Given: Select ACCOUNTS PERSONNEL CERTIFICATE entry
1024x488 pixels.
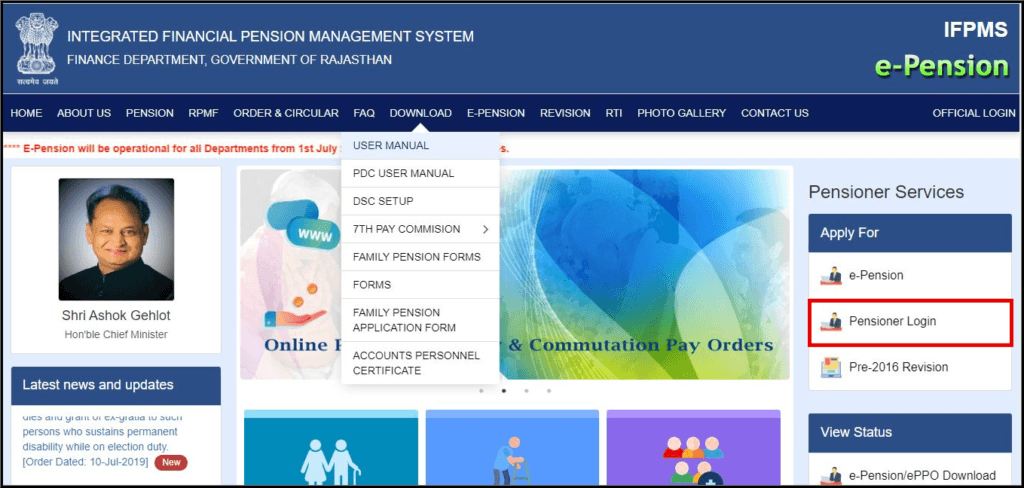Looking at the screenshot, I should (420, 363).
